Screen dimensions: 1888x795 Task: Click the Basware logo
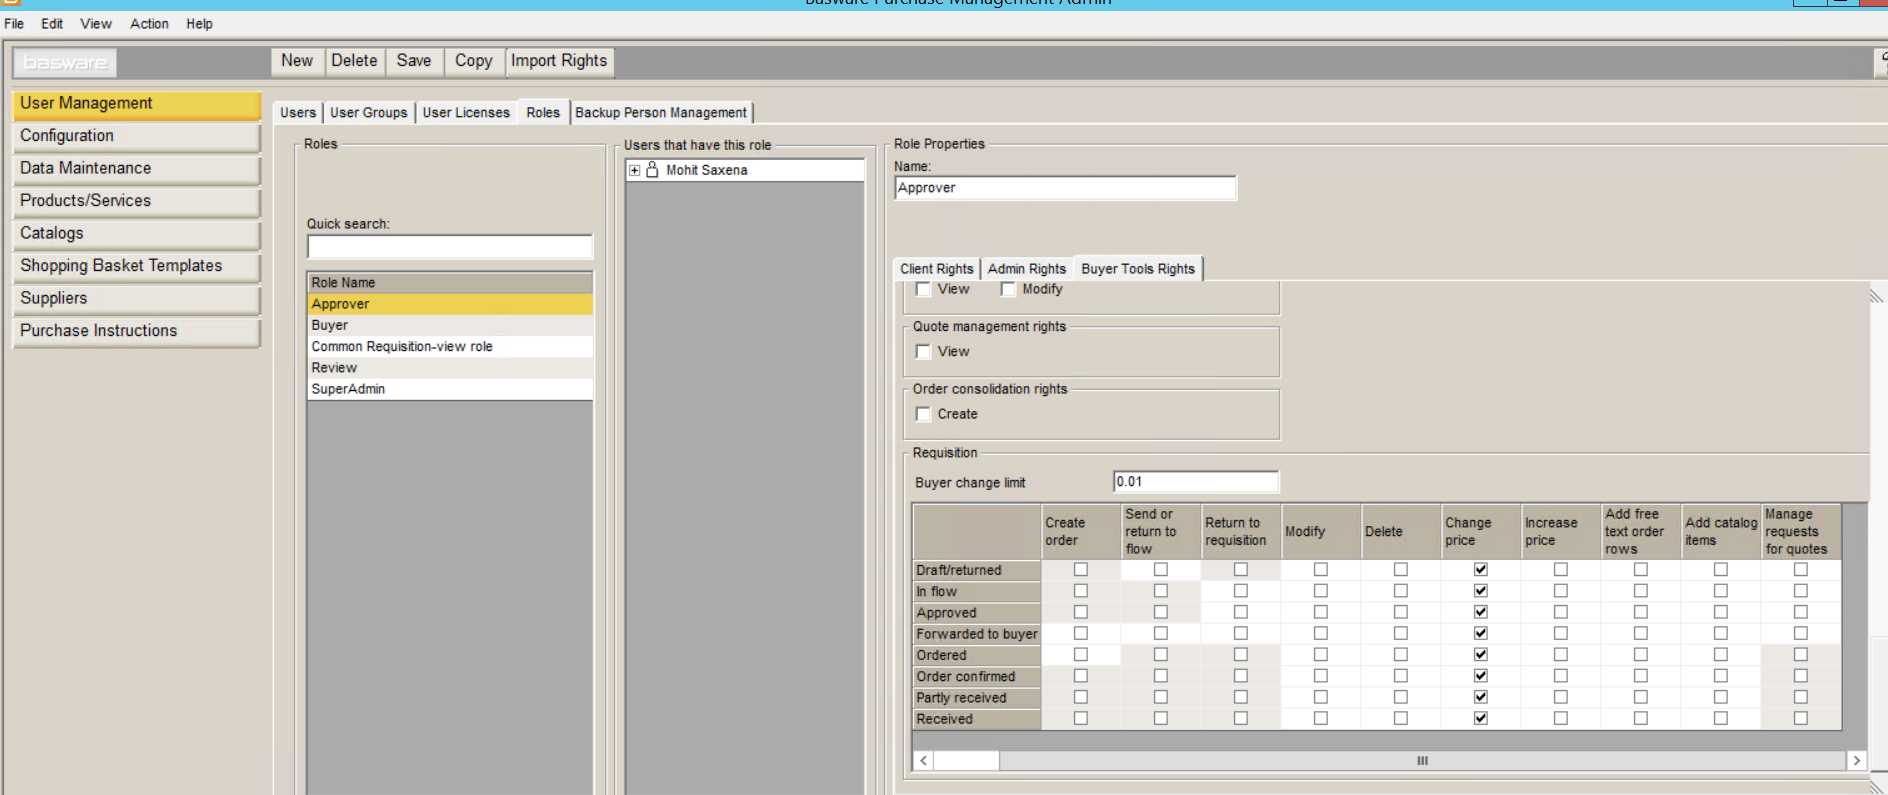(x=65, y=63)
